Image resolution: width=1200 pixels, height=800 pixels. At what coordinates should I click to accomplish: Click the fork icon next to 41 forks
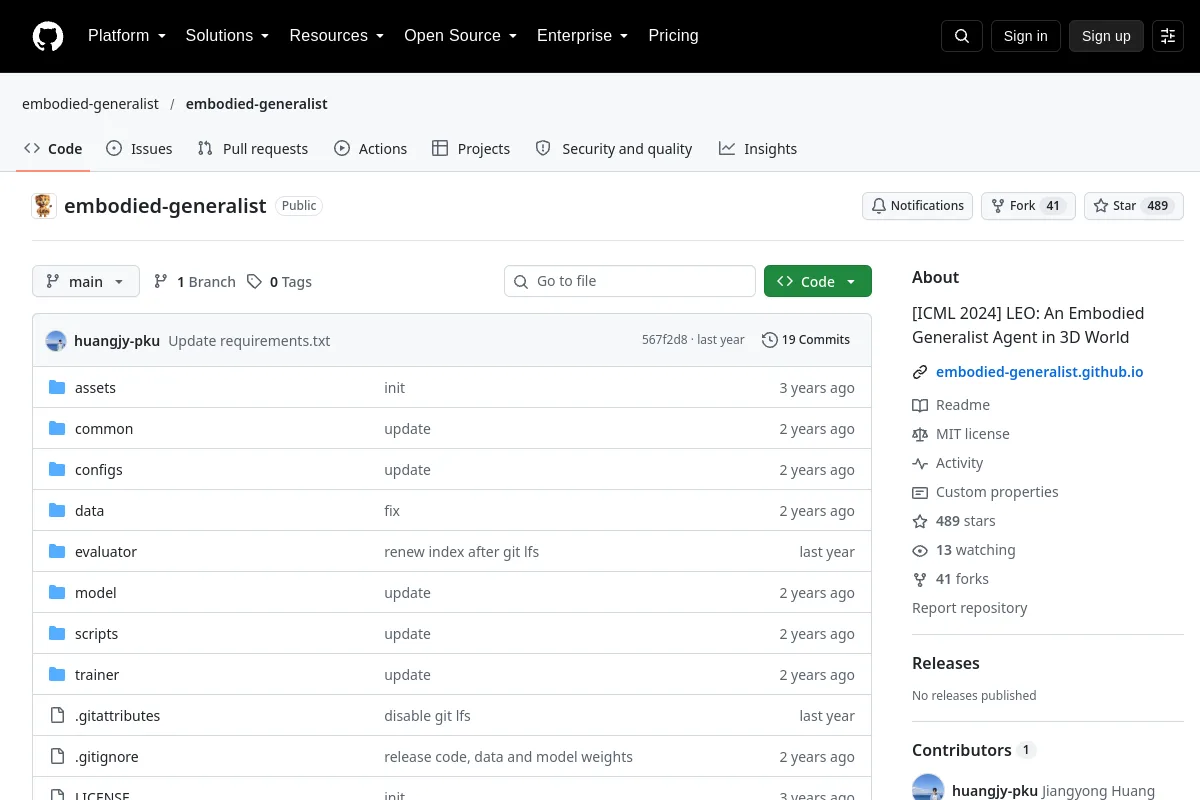(920, 579)
